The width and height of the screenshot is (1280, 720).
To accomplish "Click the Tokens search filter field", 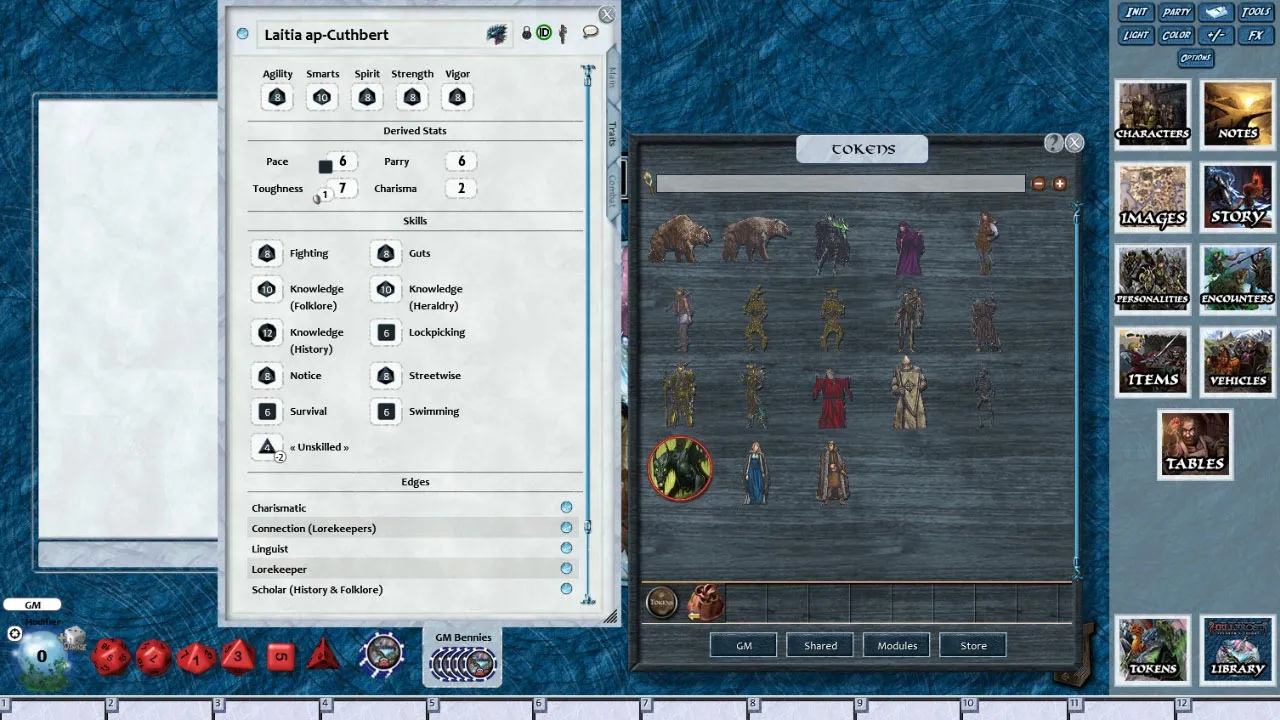I will 840,184.
